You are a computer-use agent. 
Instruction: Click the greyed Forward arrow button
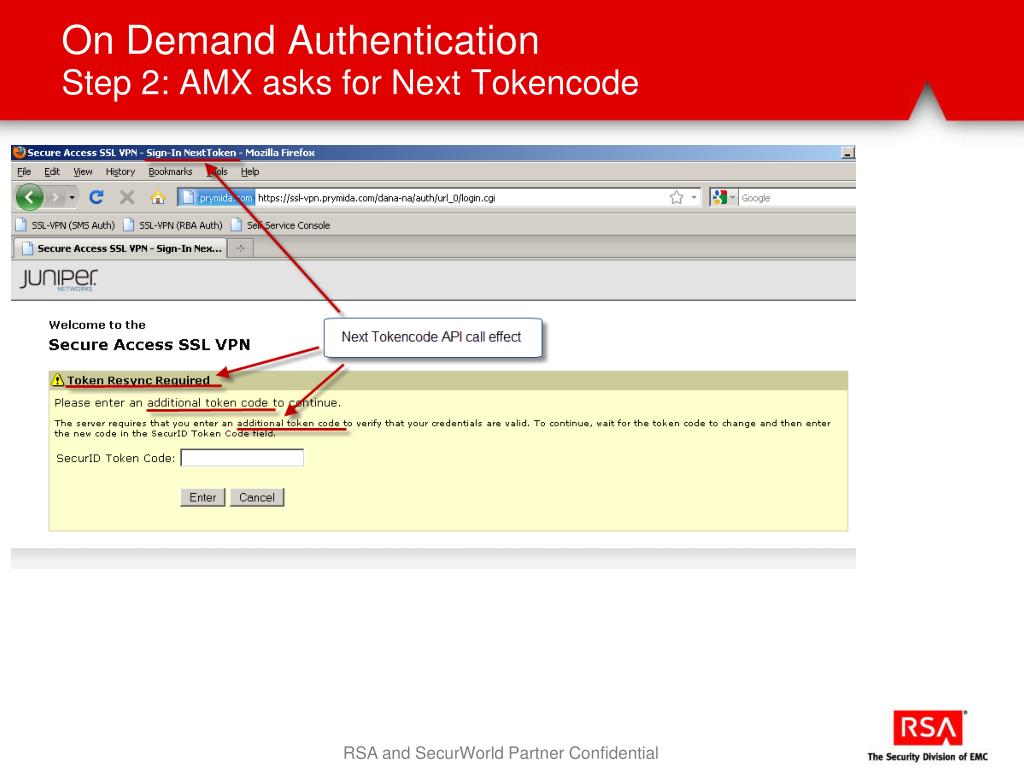56,197
